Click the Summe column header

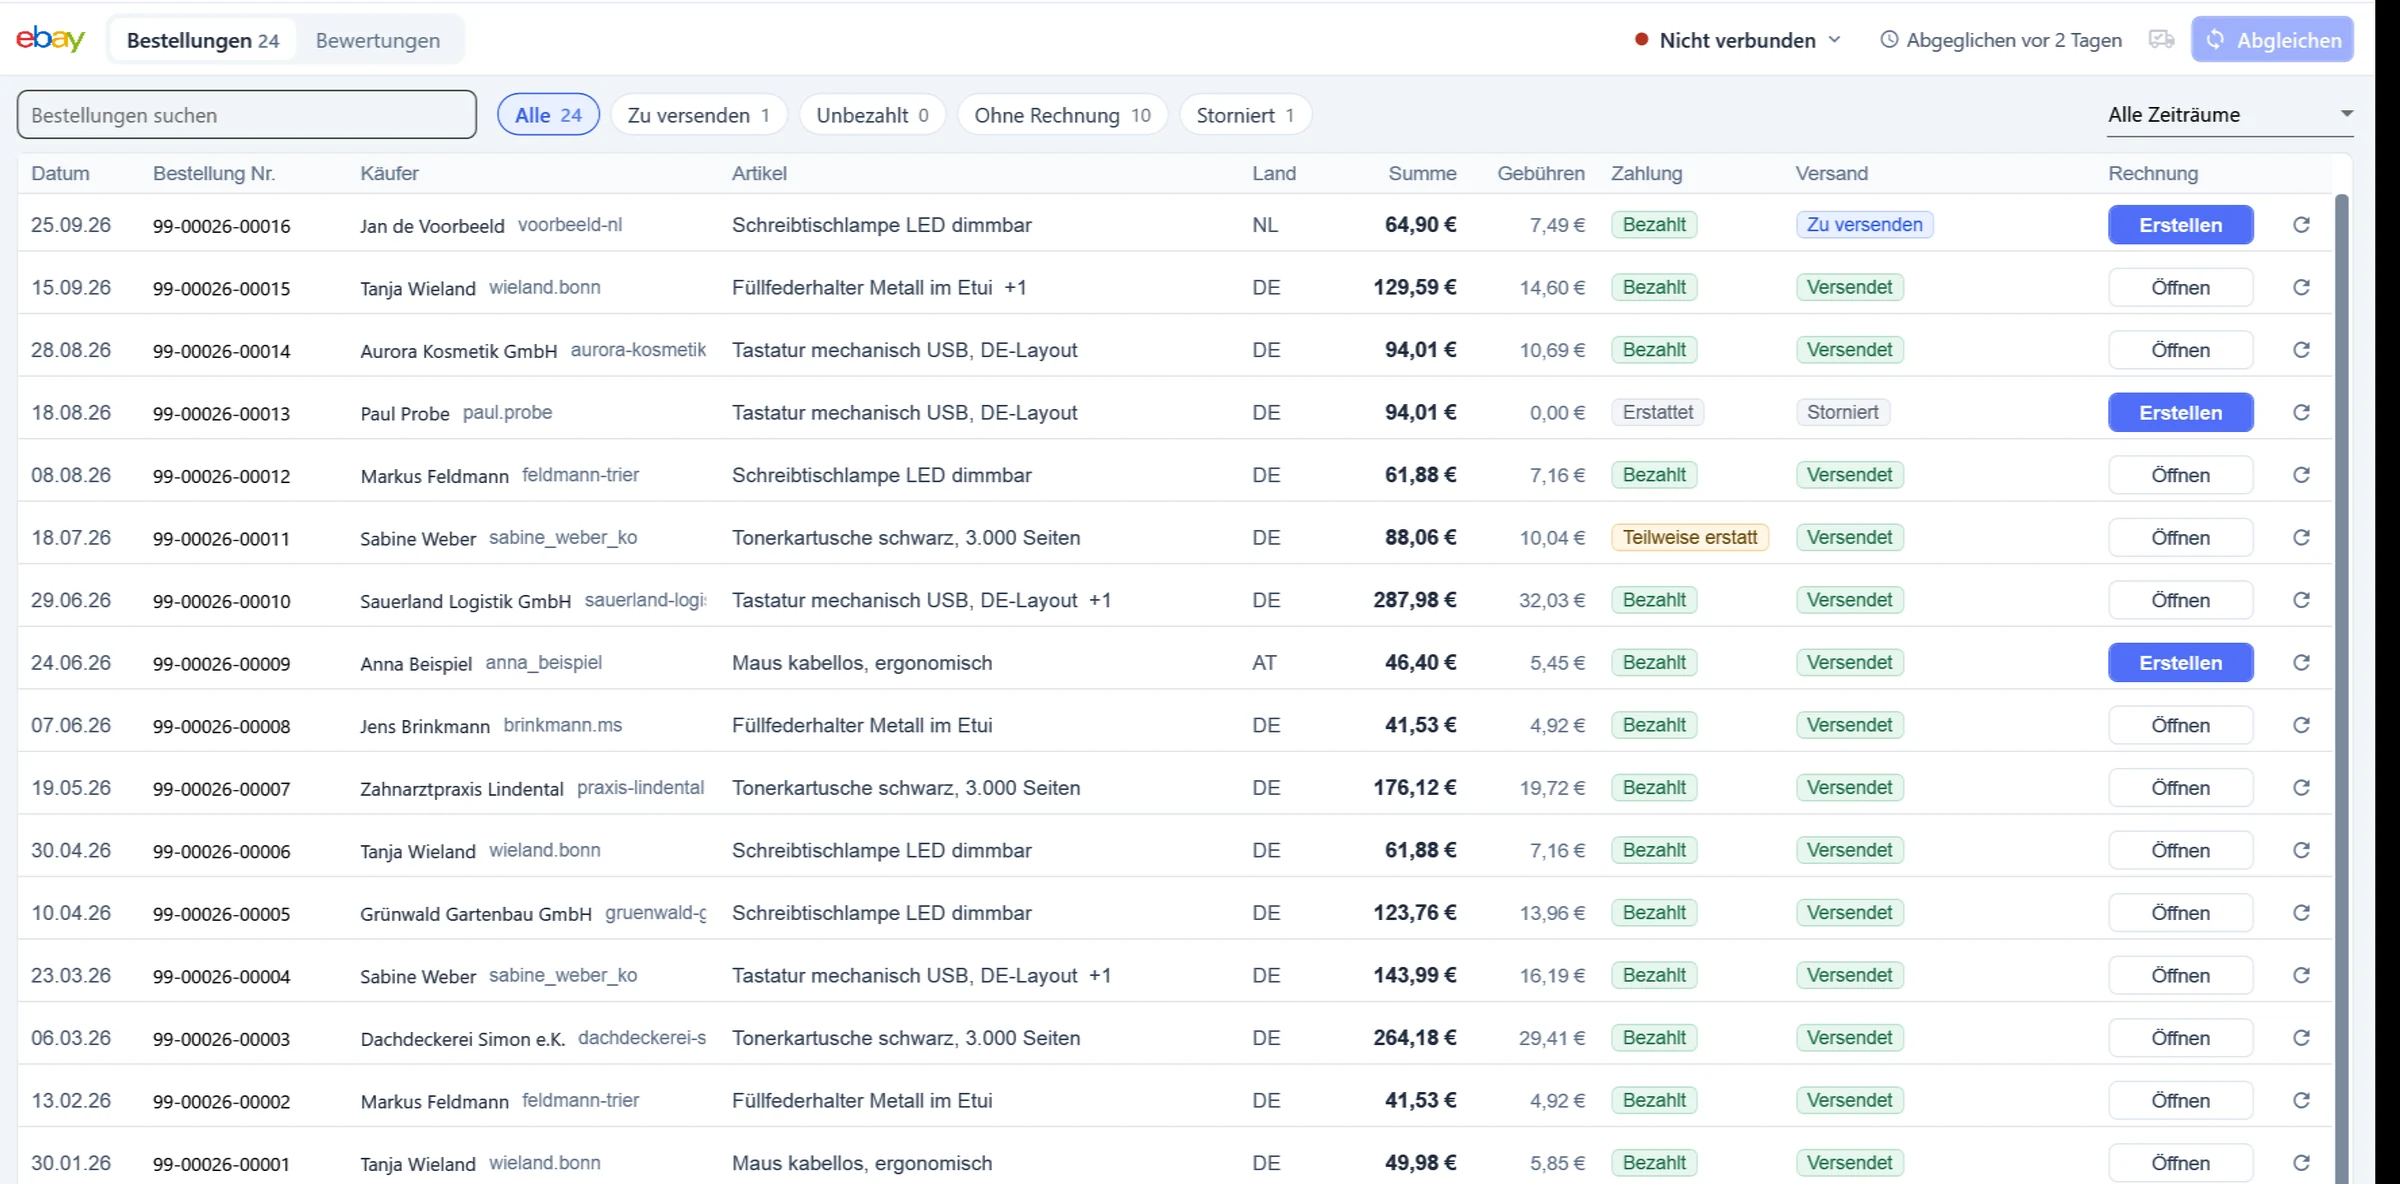(1422, 173)
